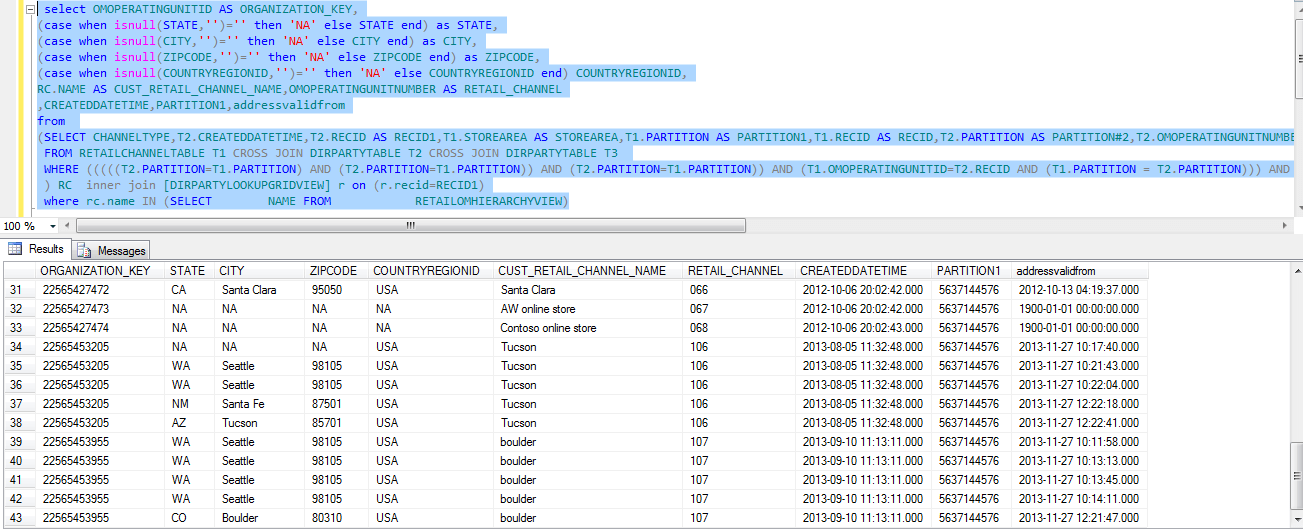Click the Results tab grid icon
1303x529 pixels.
click(x=15, y=249)
